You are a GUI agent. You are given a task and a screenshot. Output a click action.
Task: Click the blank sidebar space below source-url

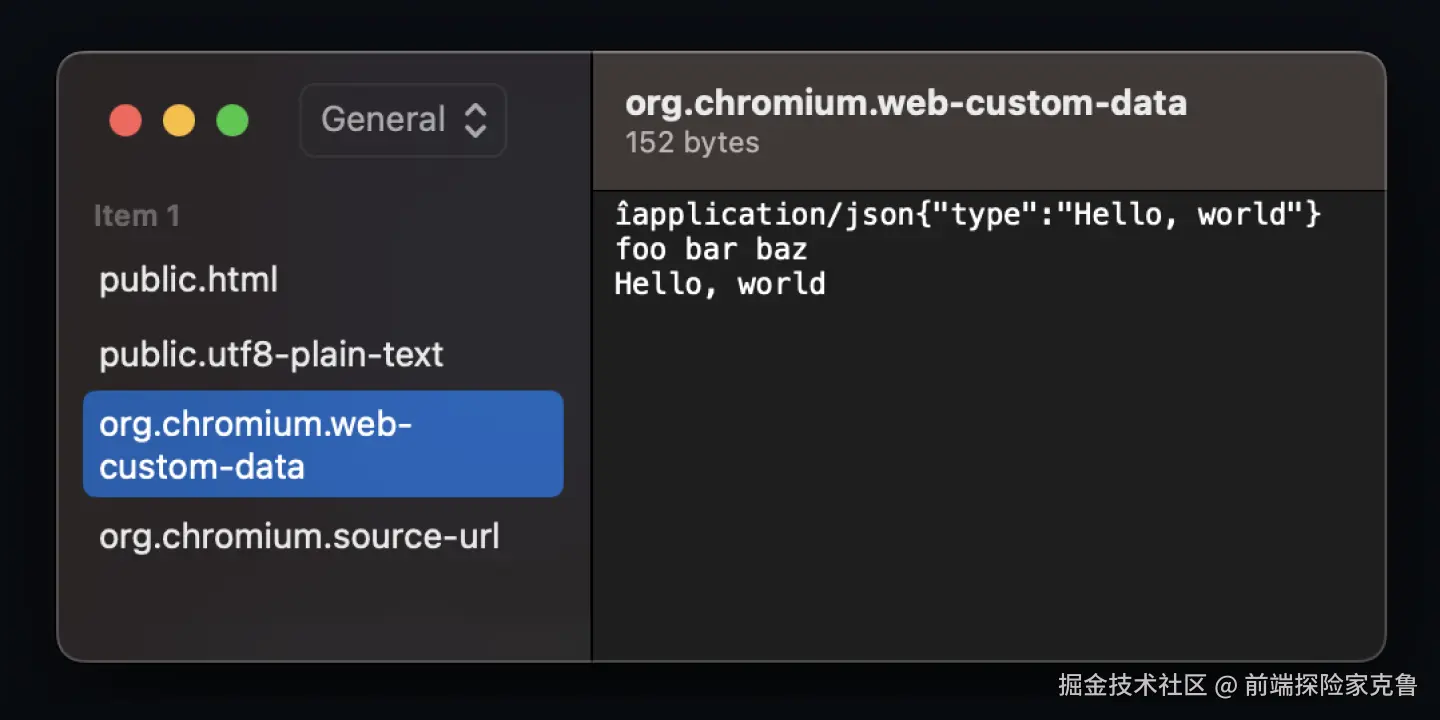[x=323, y=610]
